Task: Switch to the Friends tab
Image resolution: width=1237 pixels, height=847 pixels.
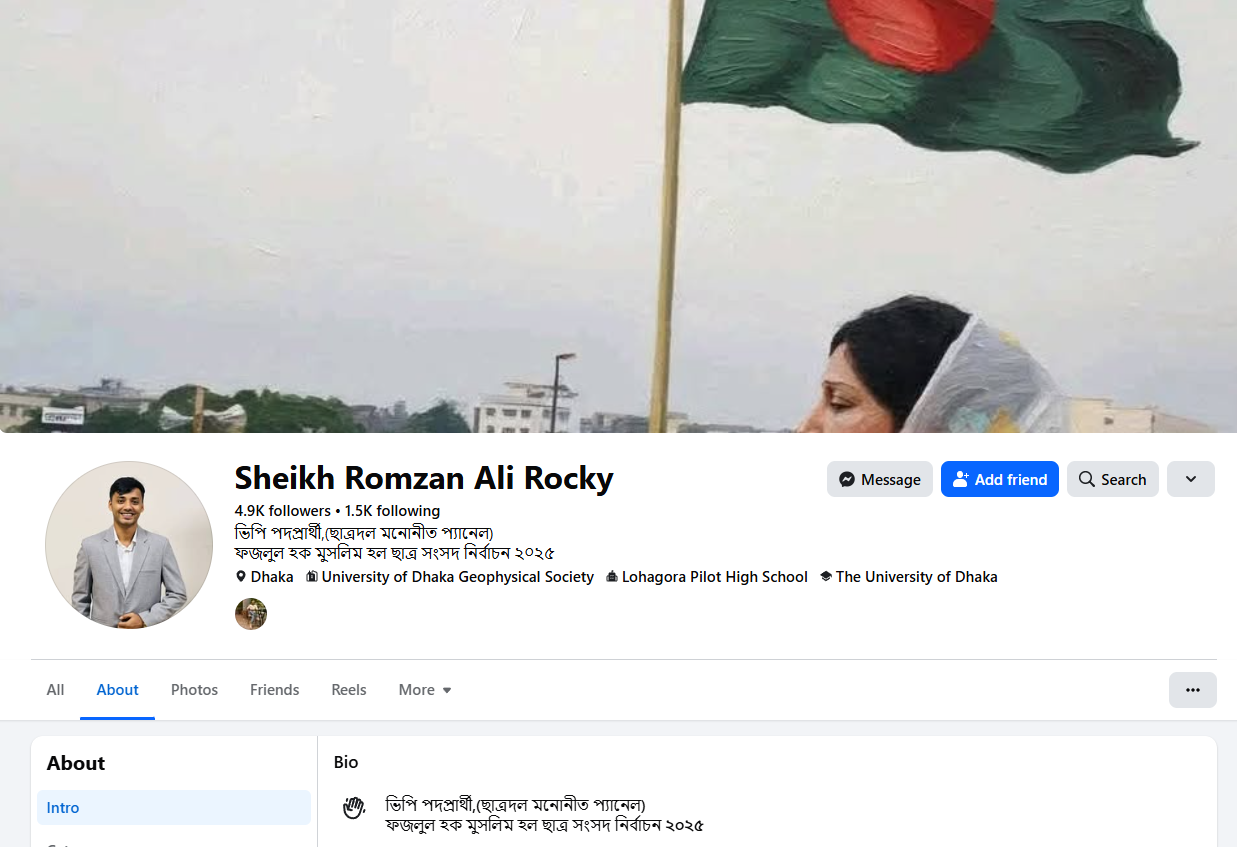Action: [x=275, y=690]
